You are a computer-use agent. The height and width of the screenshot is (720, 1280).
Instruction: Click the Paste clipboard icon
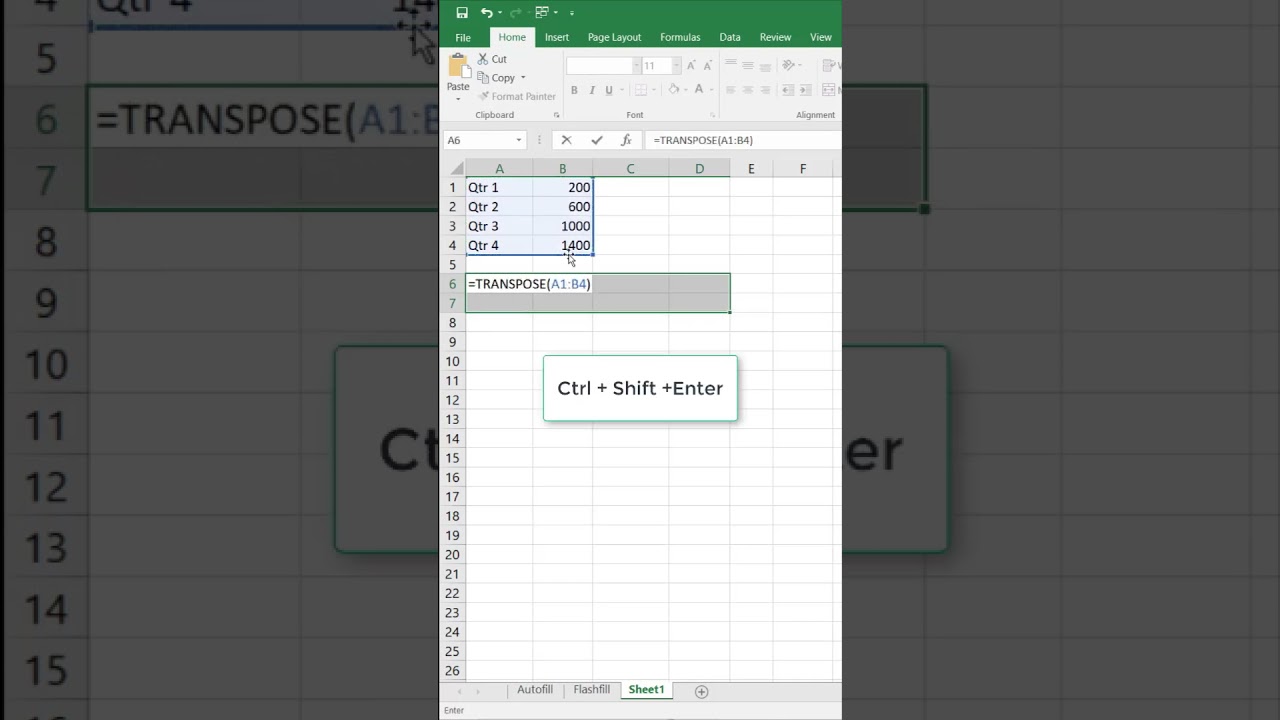[x=458, y=66]
